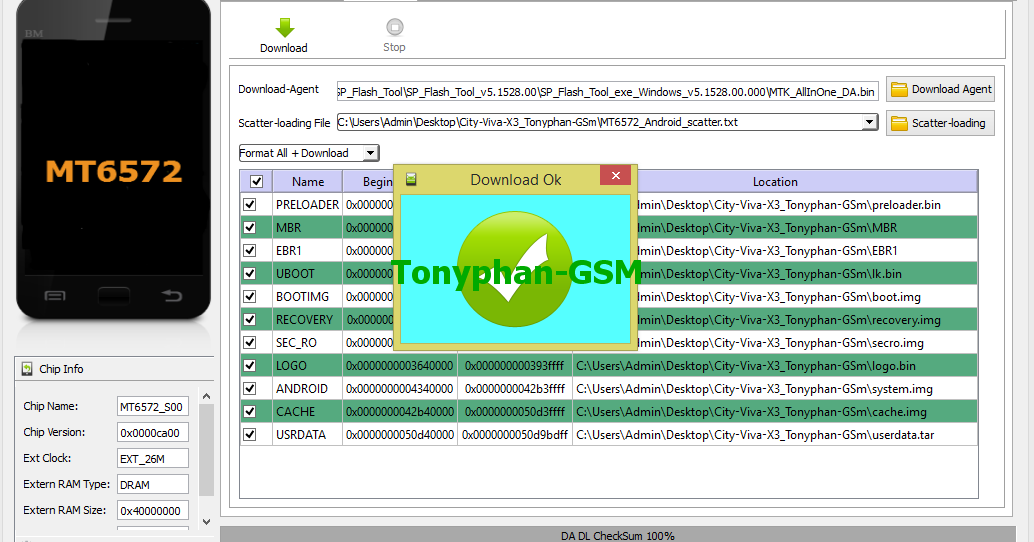Uncheck the EBR1 partition checkbox

coord(249,251)
